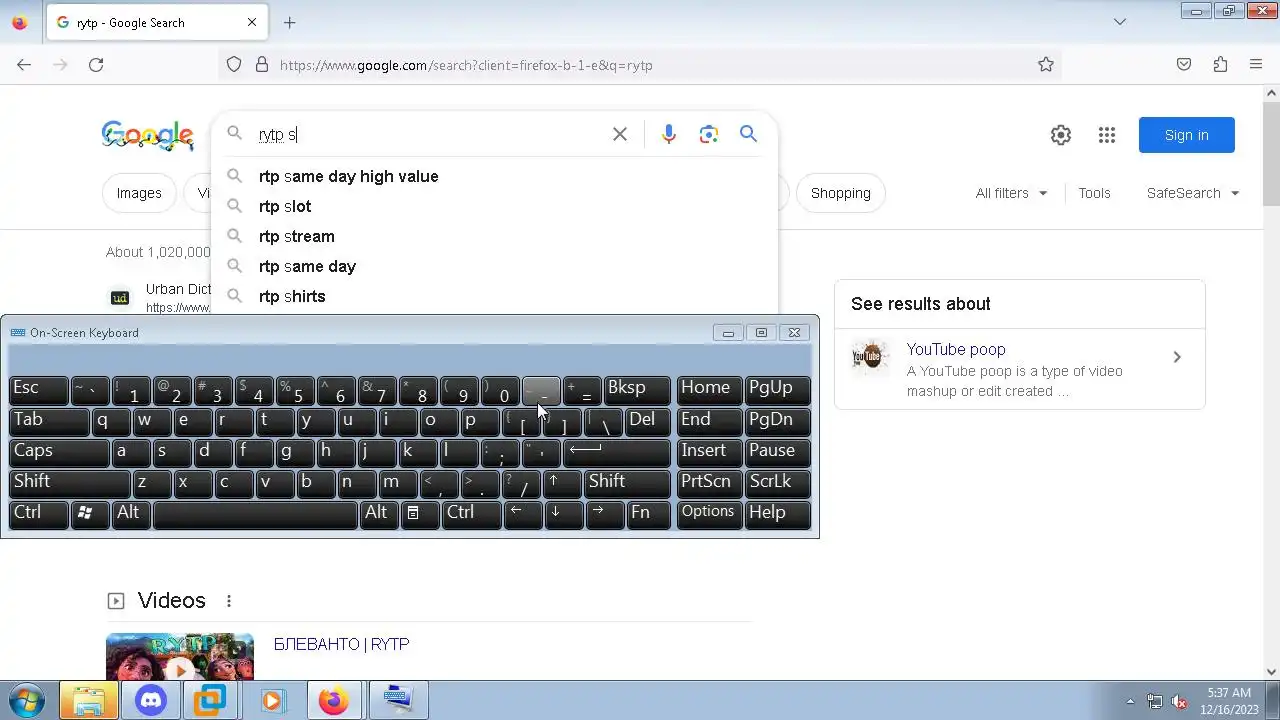Click the Sign in button

tap(1187, 135)
